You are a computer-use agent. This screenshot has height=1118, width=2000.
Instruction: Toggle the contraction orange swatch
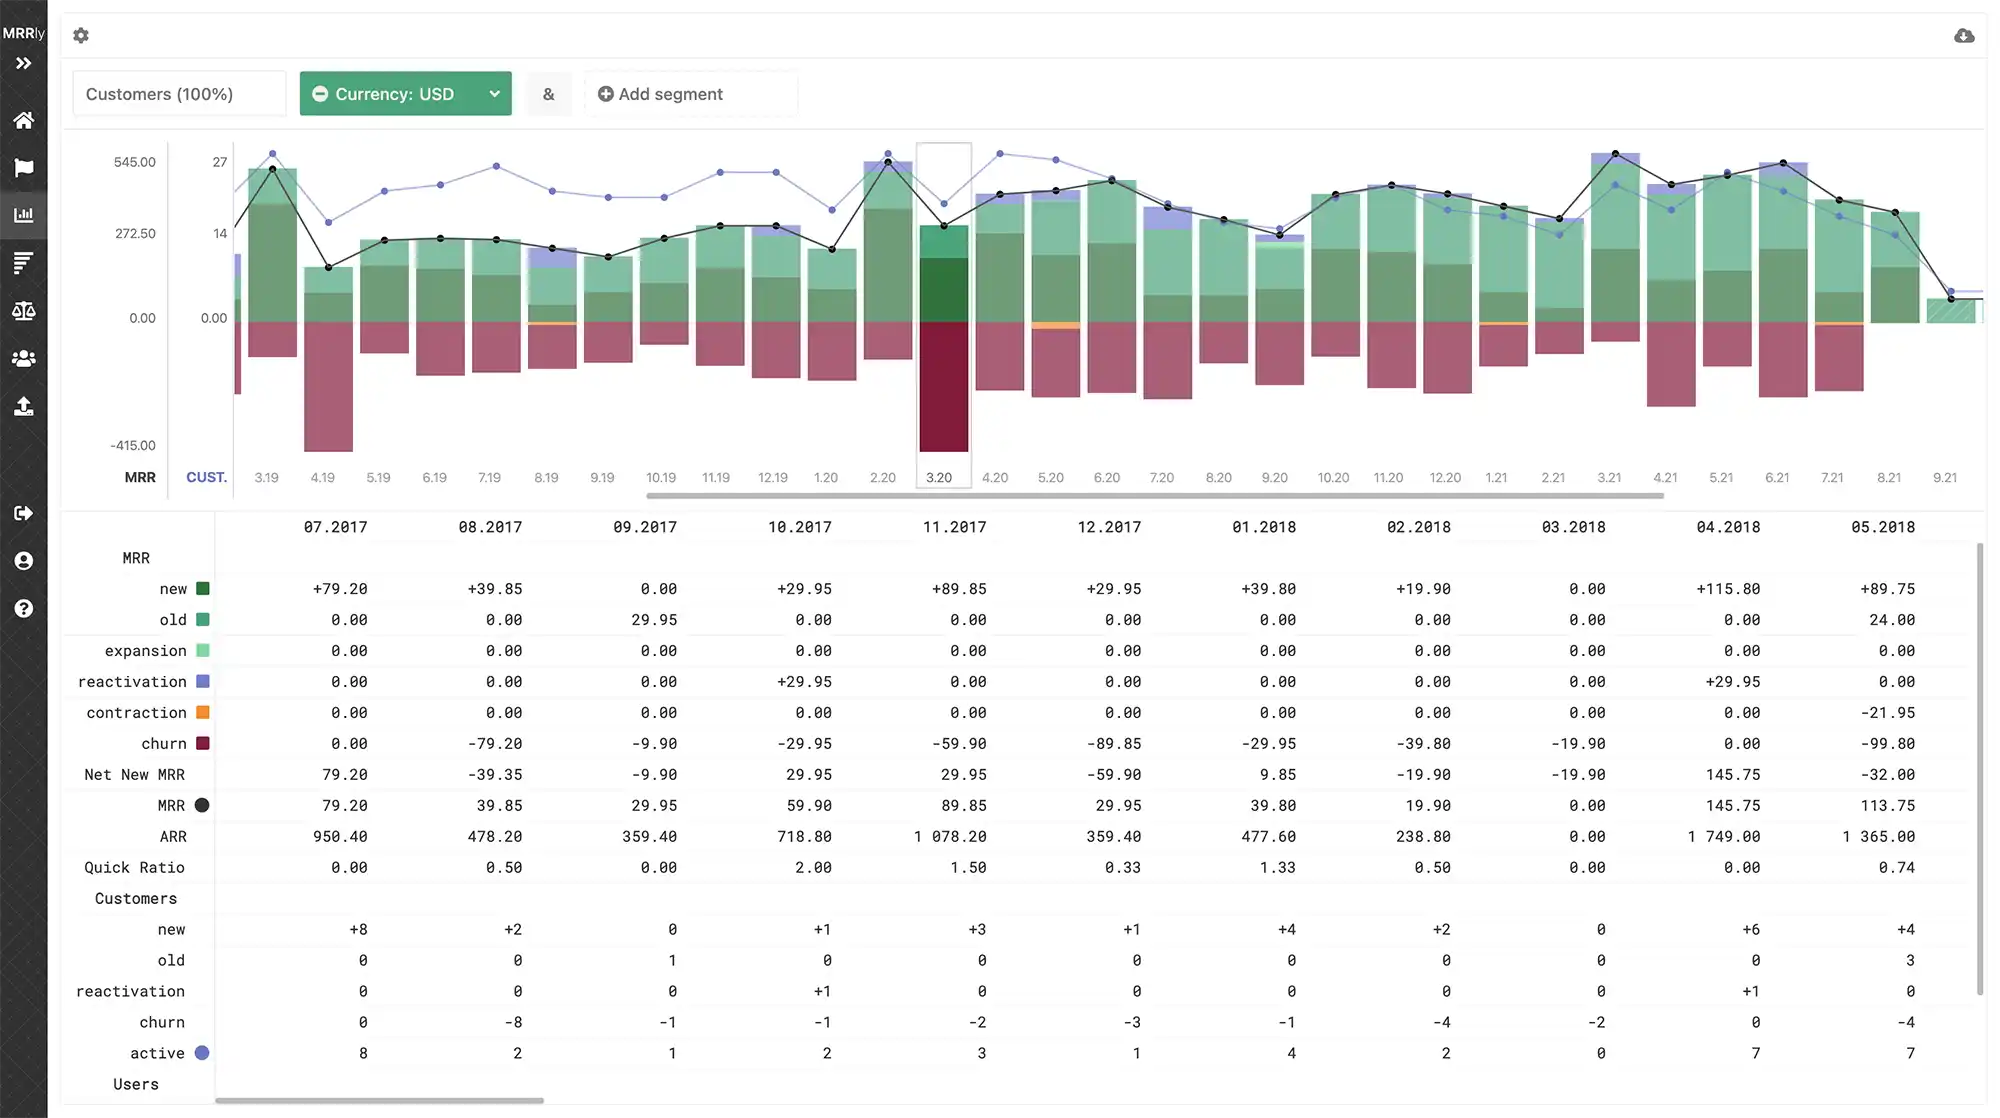[x=203, y=713]
